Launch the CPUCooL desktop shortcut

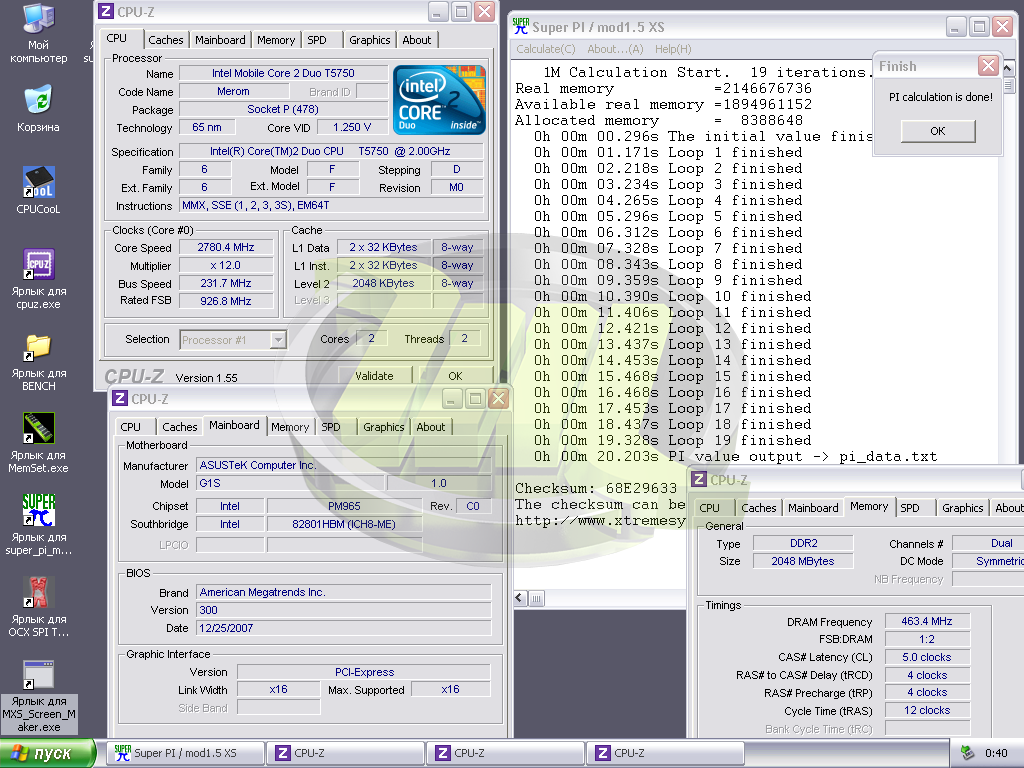[x=39, y=190]
